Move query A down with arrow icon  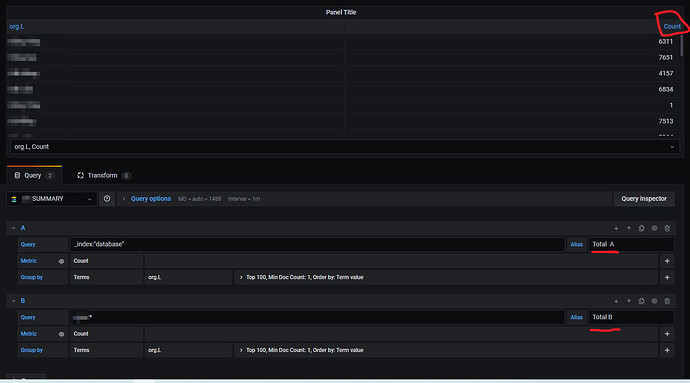pyautogui.click(x=616, y=228)
